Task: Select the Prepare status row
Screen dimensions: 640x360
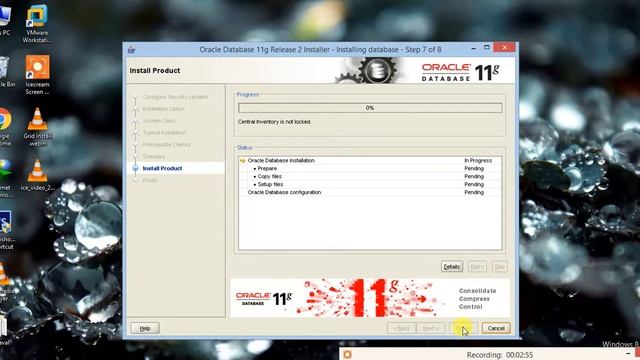Action: click(x=370, y=169)
